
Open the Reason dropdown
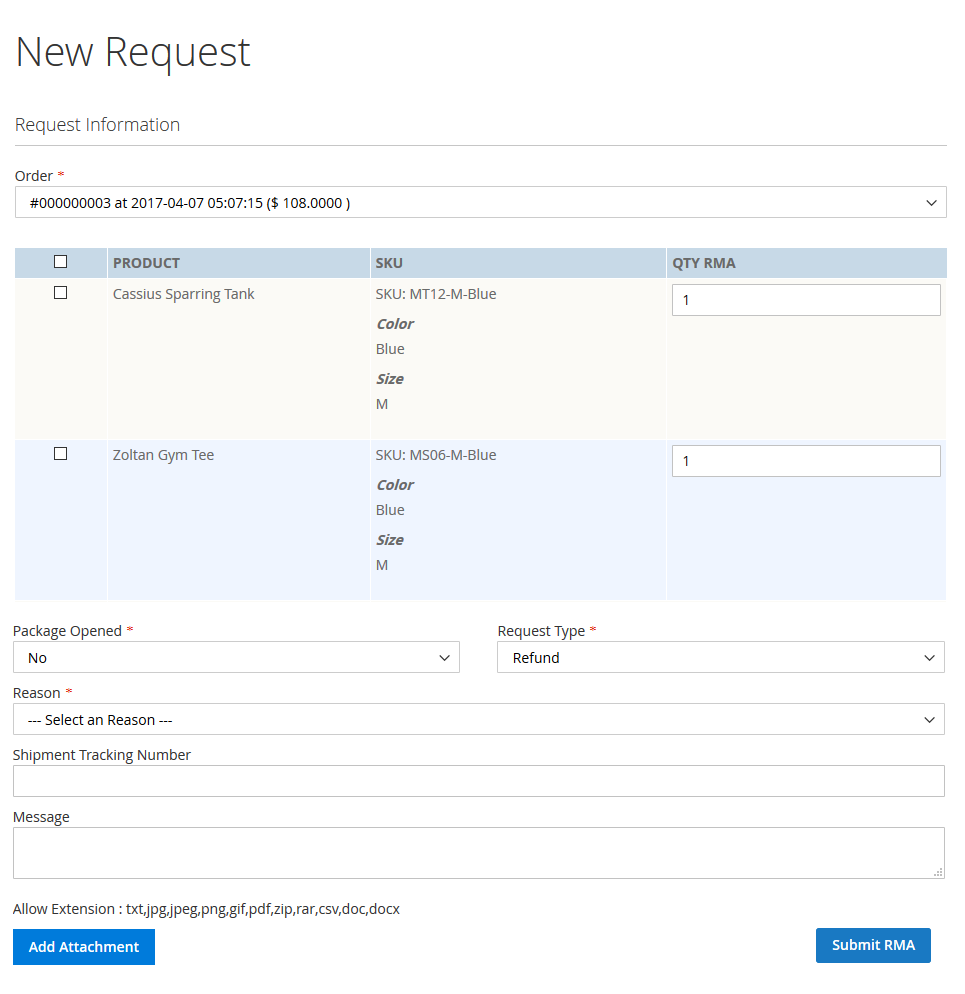479,720
